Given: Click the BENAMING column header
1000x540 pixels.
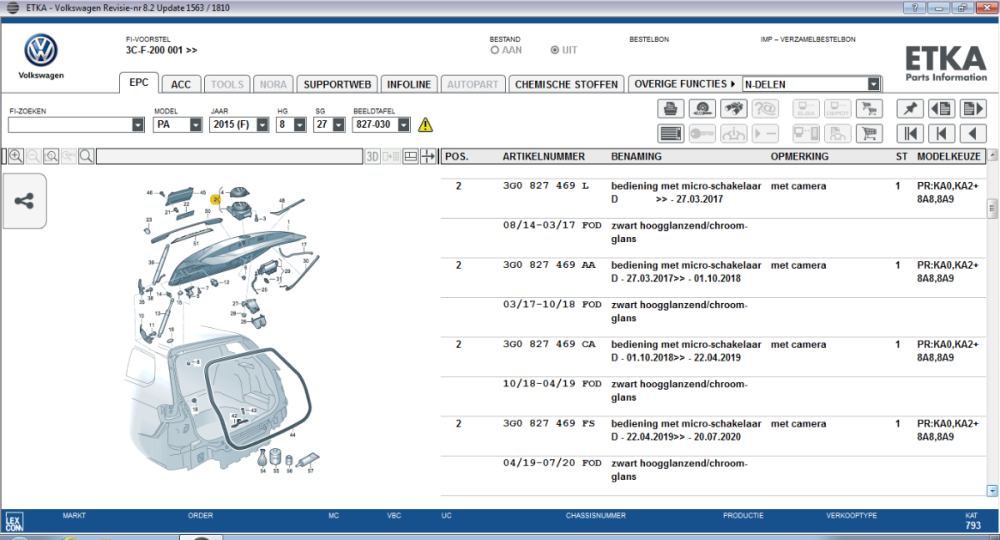Looking at the screenshot, I should click(636, 156).
